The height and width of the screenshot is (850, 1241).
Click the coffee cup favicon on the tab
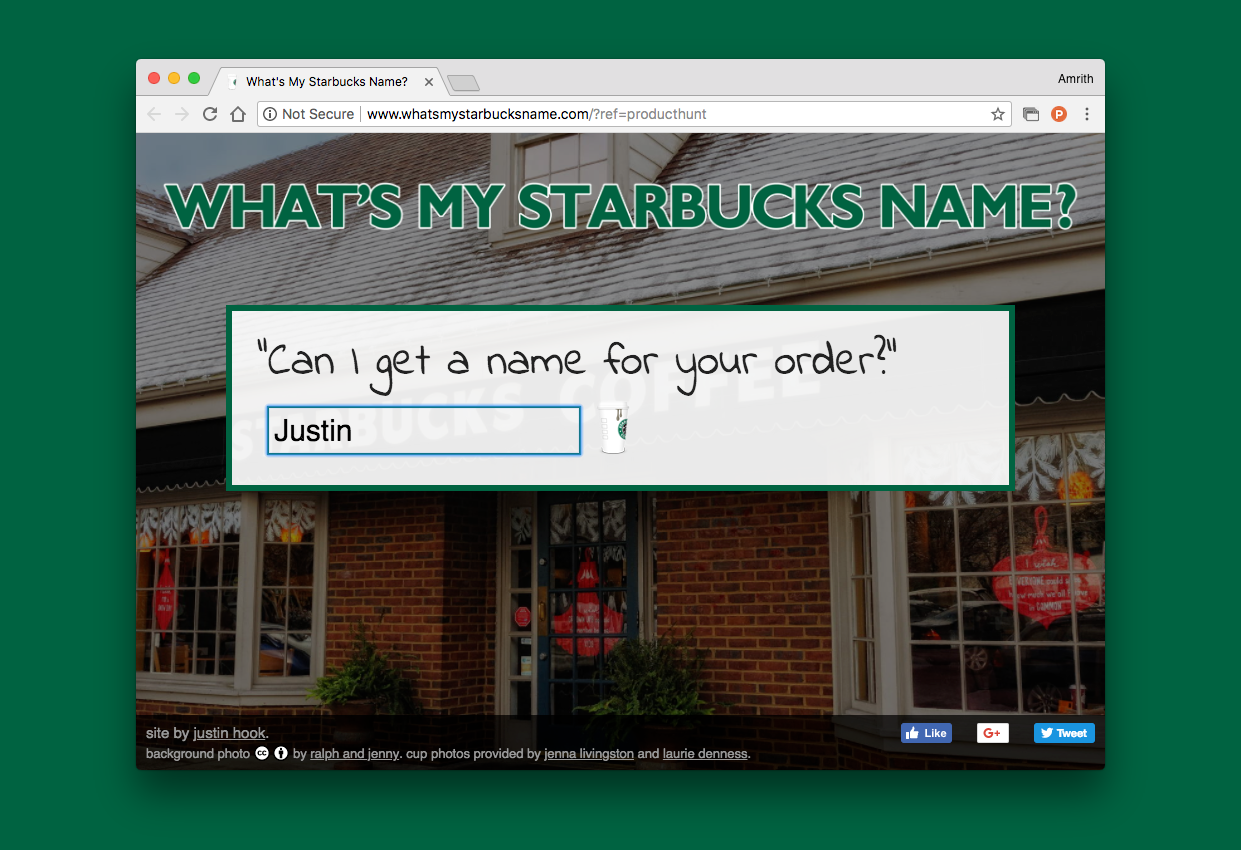pyautogui.click(x=233, y=81)
